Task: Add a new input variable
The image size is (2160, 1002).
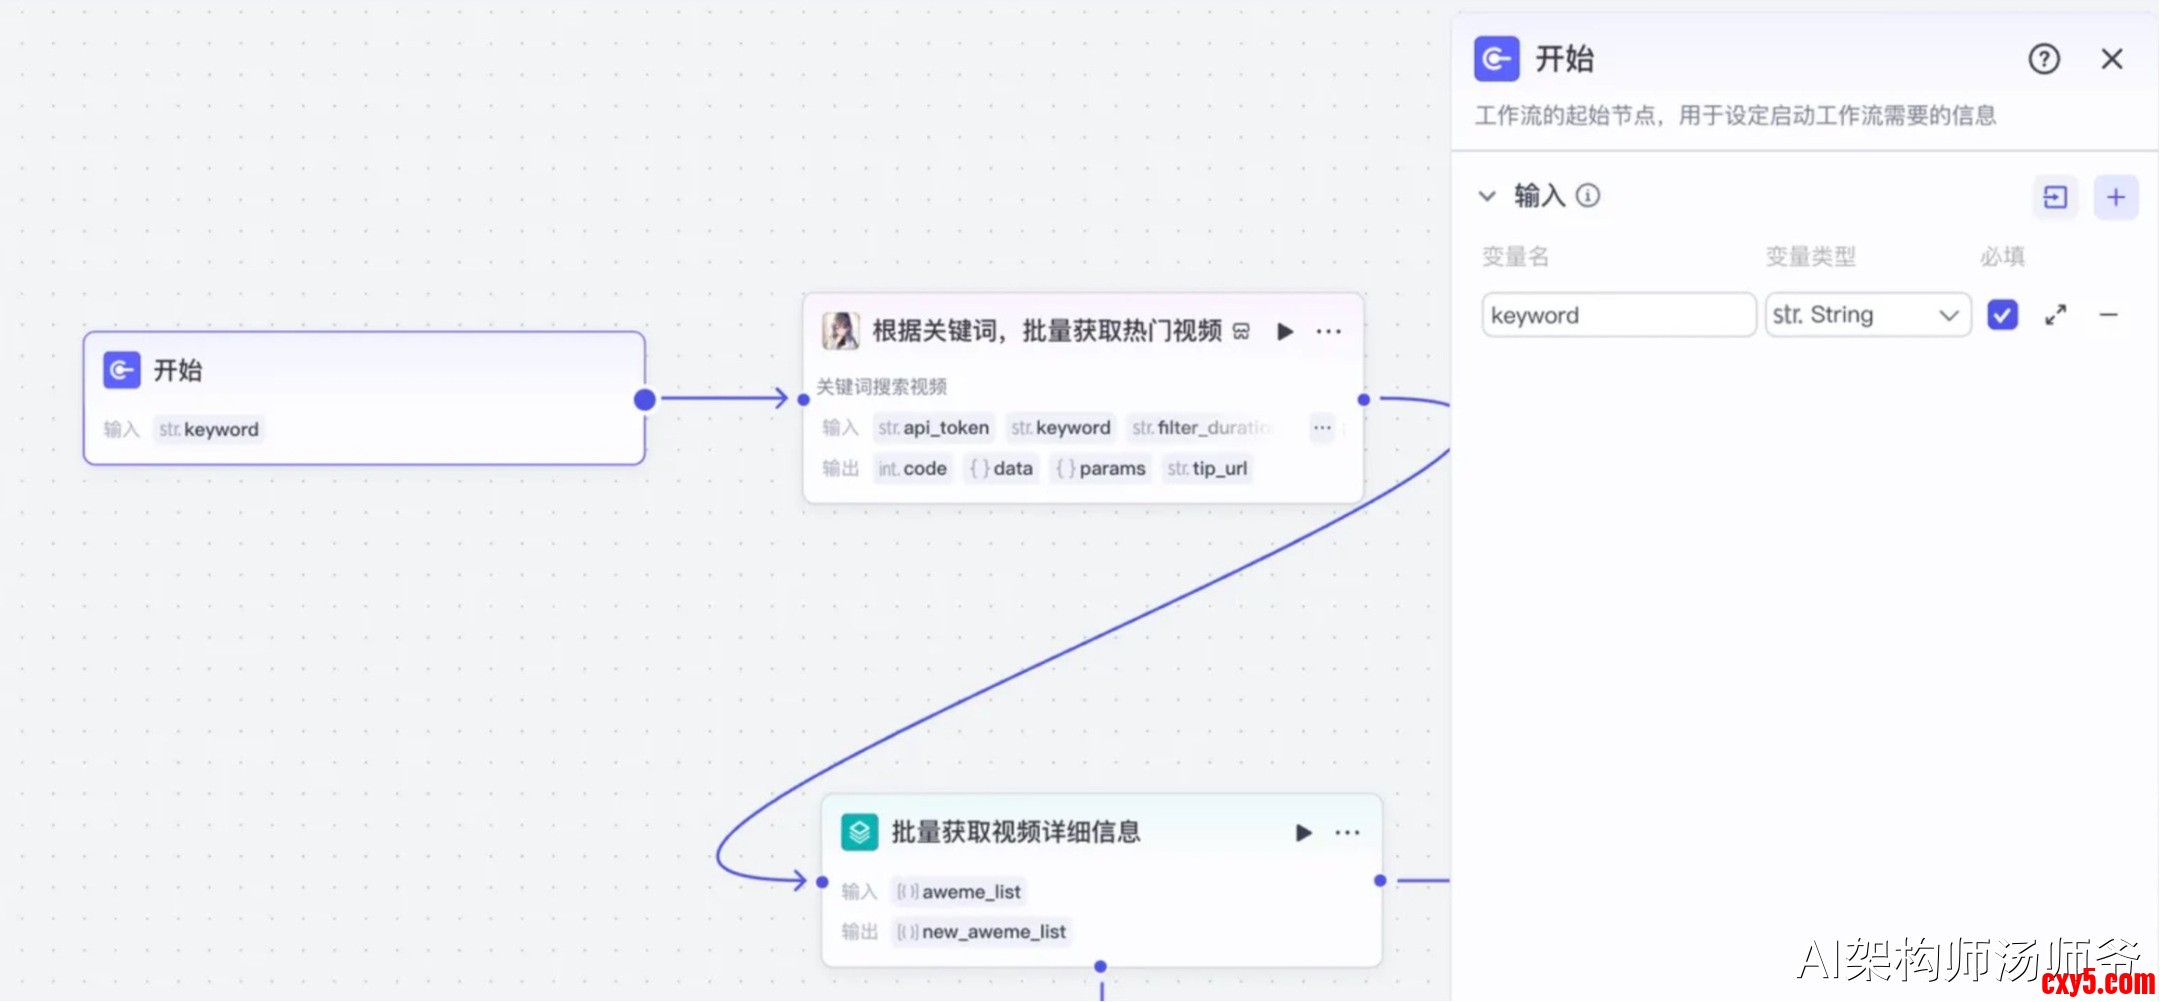Action: [2115, 197]
